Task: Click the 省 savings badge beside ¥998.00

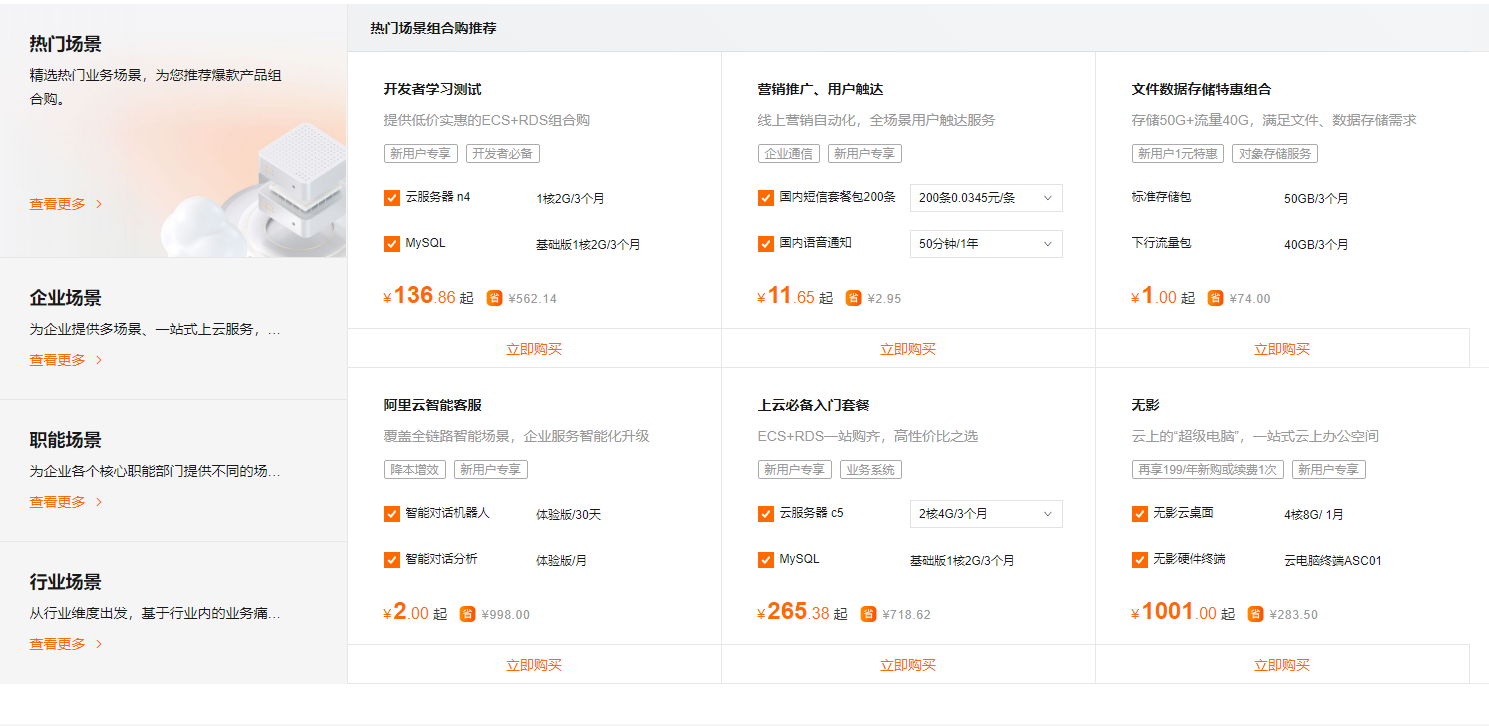Action: click(x=467, y=614)
